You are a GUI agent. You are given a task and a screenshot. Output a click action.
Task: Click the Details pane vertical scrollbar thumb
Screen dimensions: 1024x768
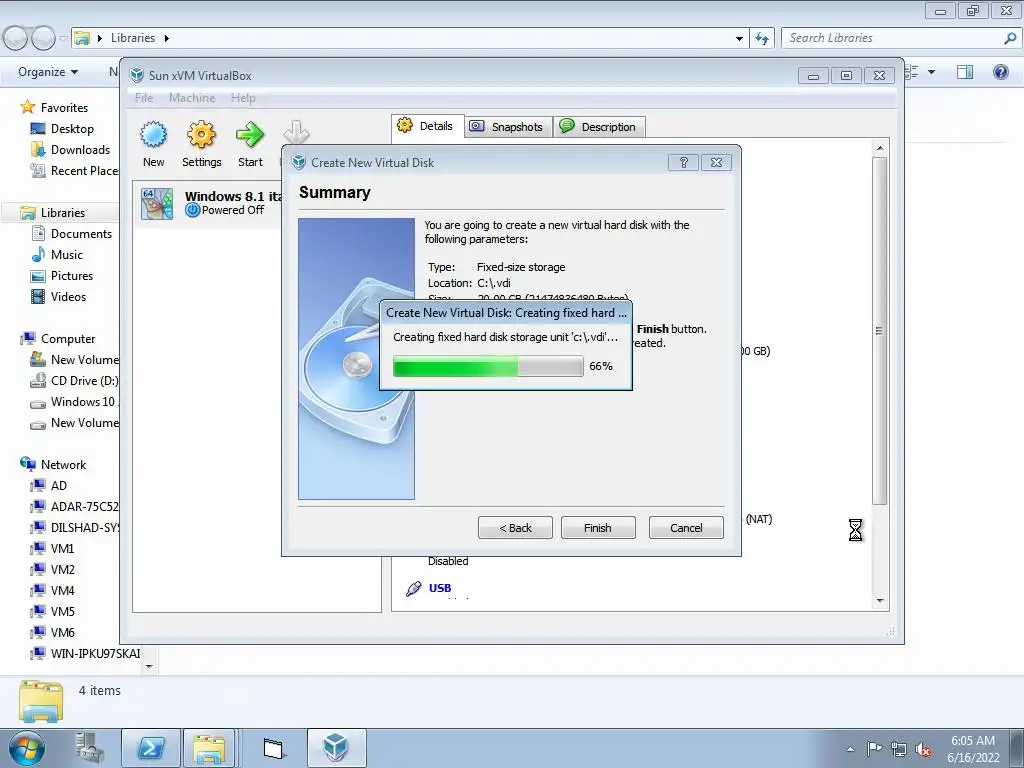click(880, 330)
